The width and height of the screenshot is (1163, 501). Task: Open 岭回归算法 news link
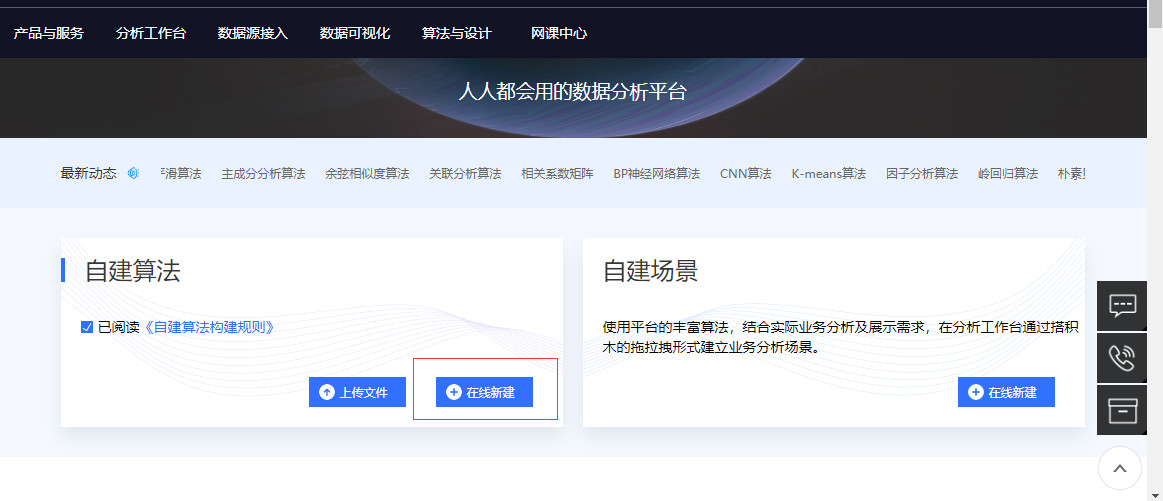click(1008, 174)
